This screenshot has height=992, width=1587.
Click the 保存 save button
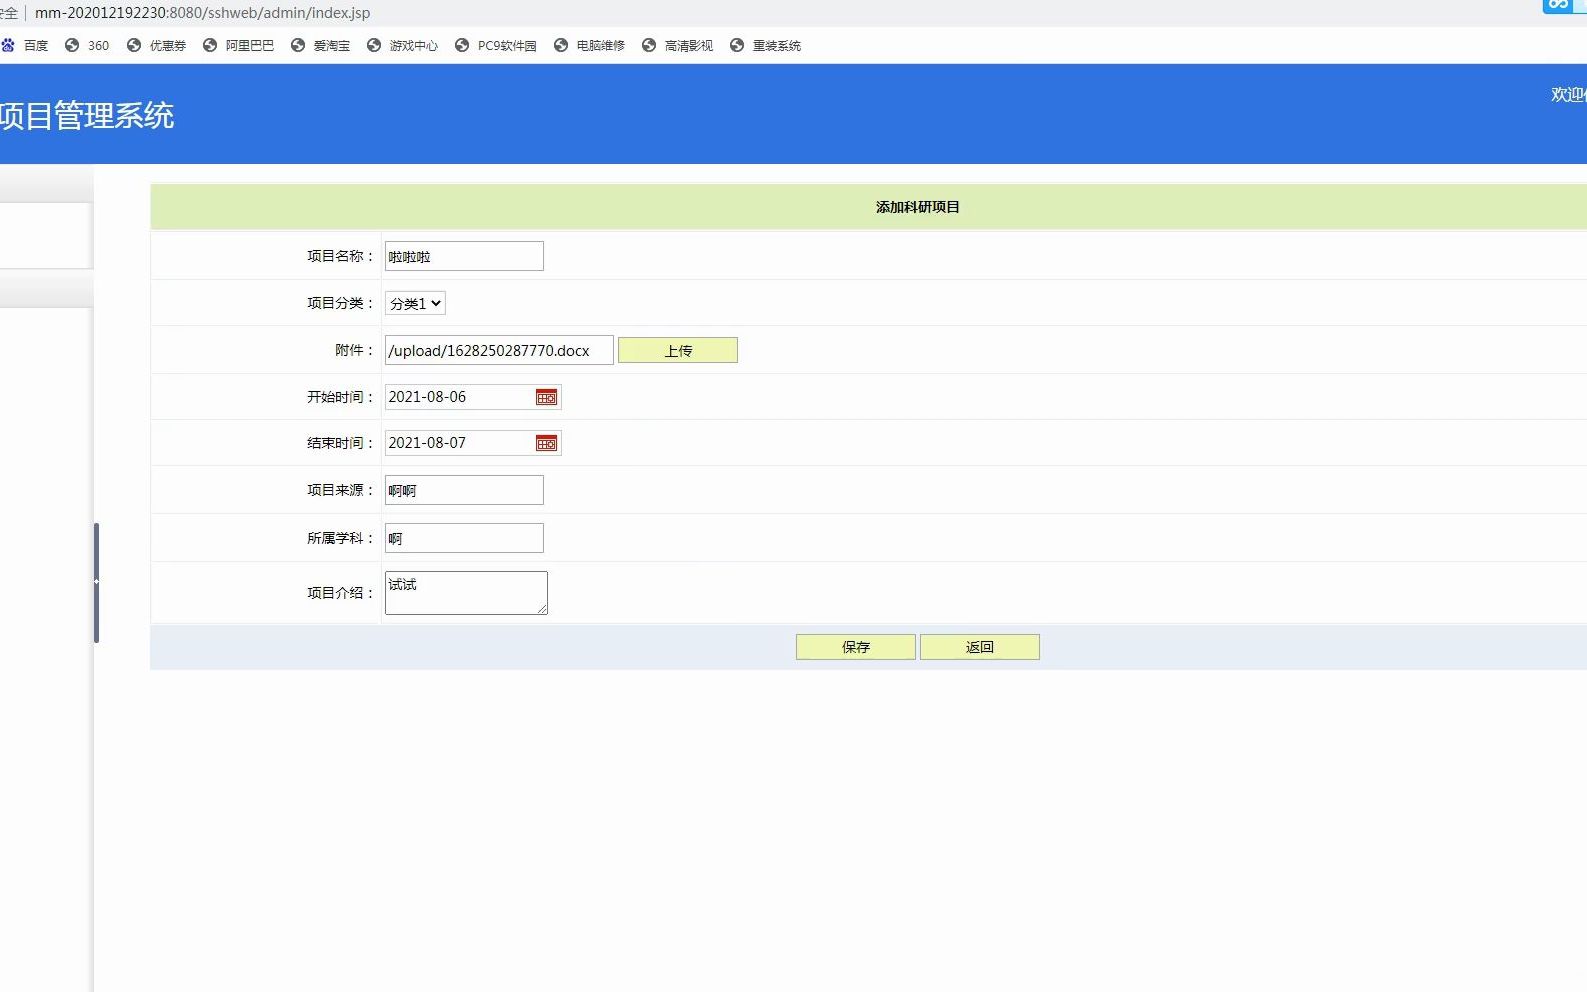(x=856, y=647)
